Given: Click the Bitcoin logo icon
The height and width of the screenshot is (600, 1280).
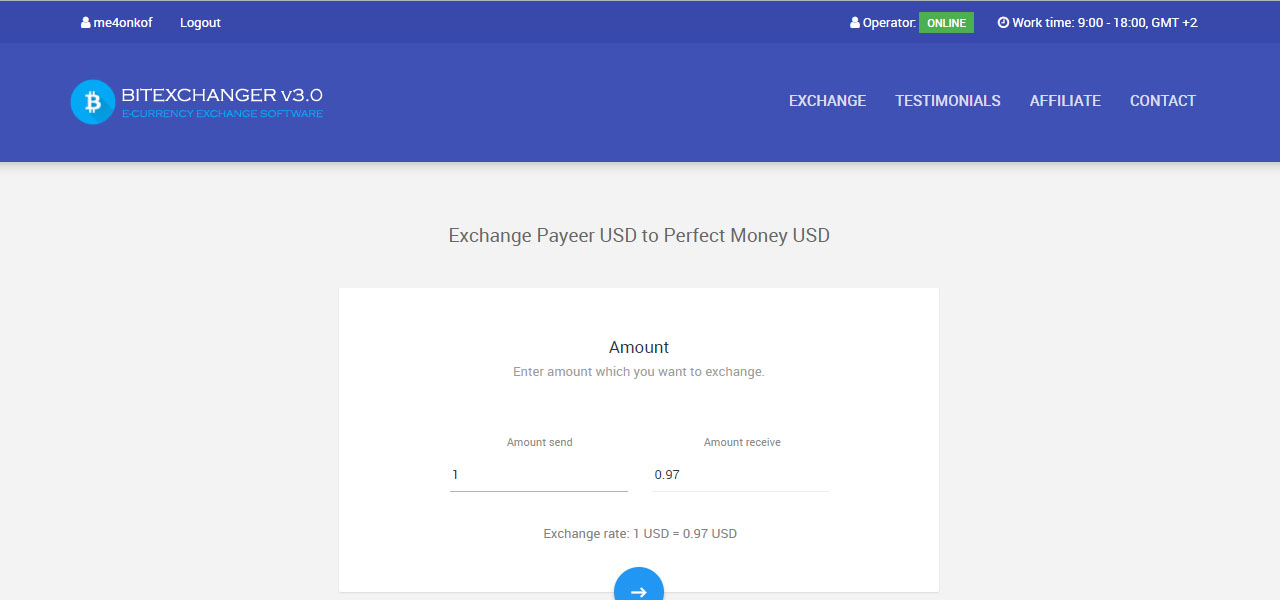Looking at the screenshot, I should tap(93, 102).
